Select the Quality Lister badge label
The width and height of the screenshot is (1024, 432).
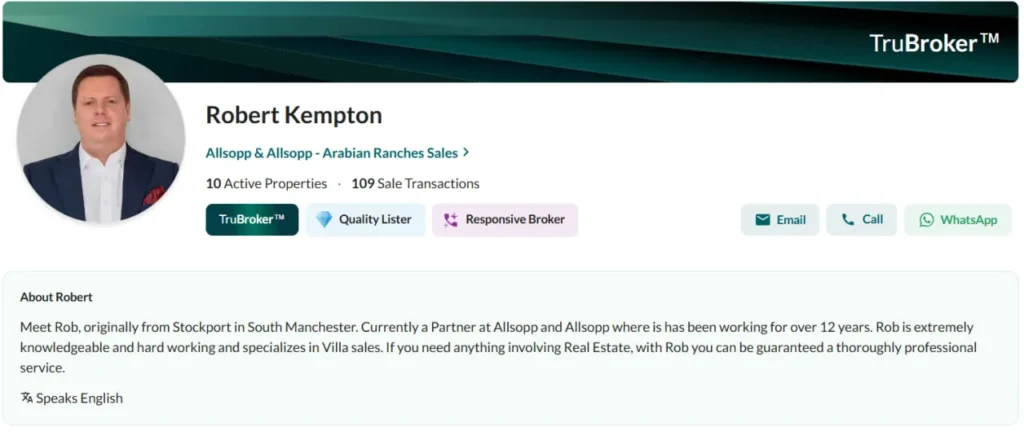coord(375,220)
